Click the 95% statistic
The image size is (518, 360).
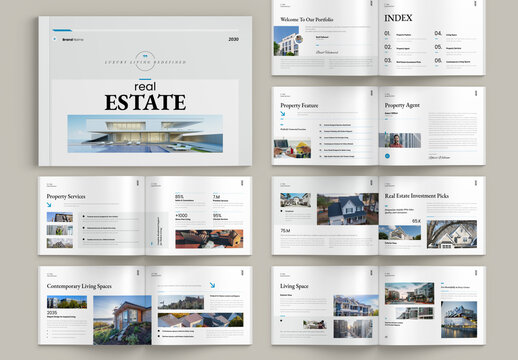click(217, 215)
